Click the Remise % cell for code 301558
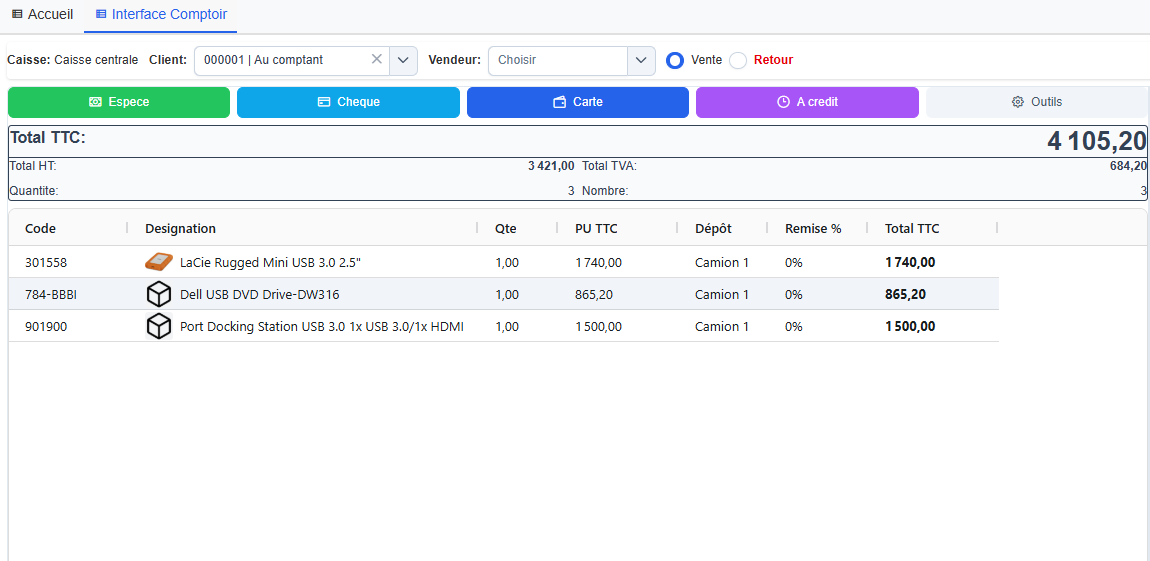 tap(794, 262)
